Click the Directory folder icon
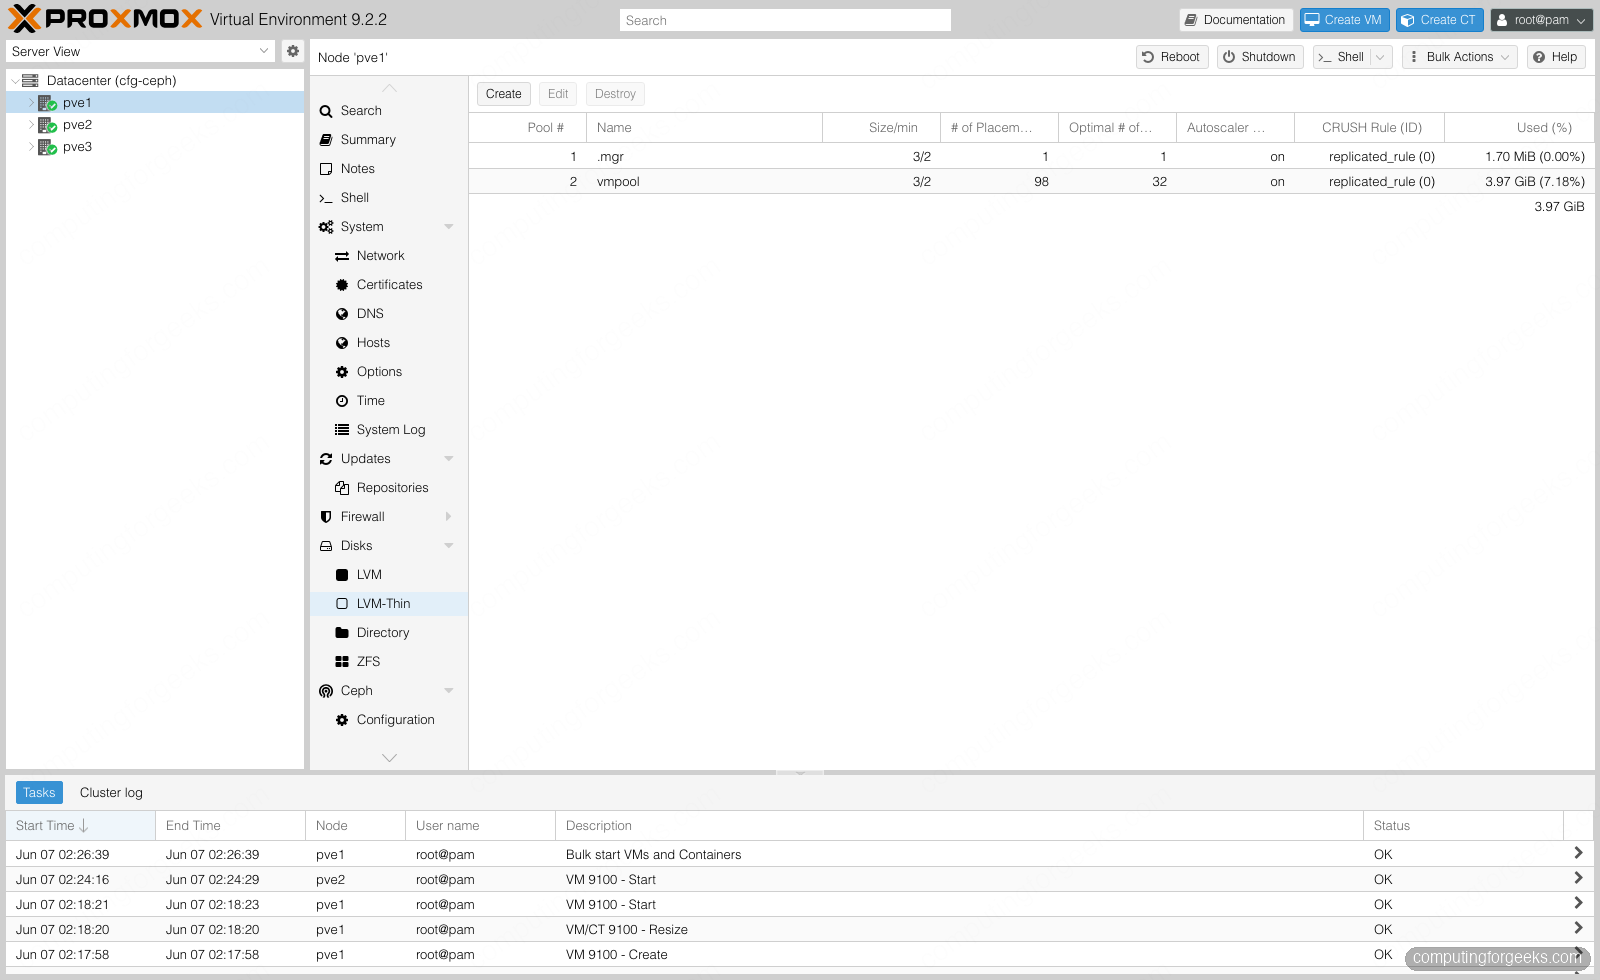 pyautogui.click(x=342, y=633)
